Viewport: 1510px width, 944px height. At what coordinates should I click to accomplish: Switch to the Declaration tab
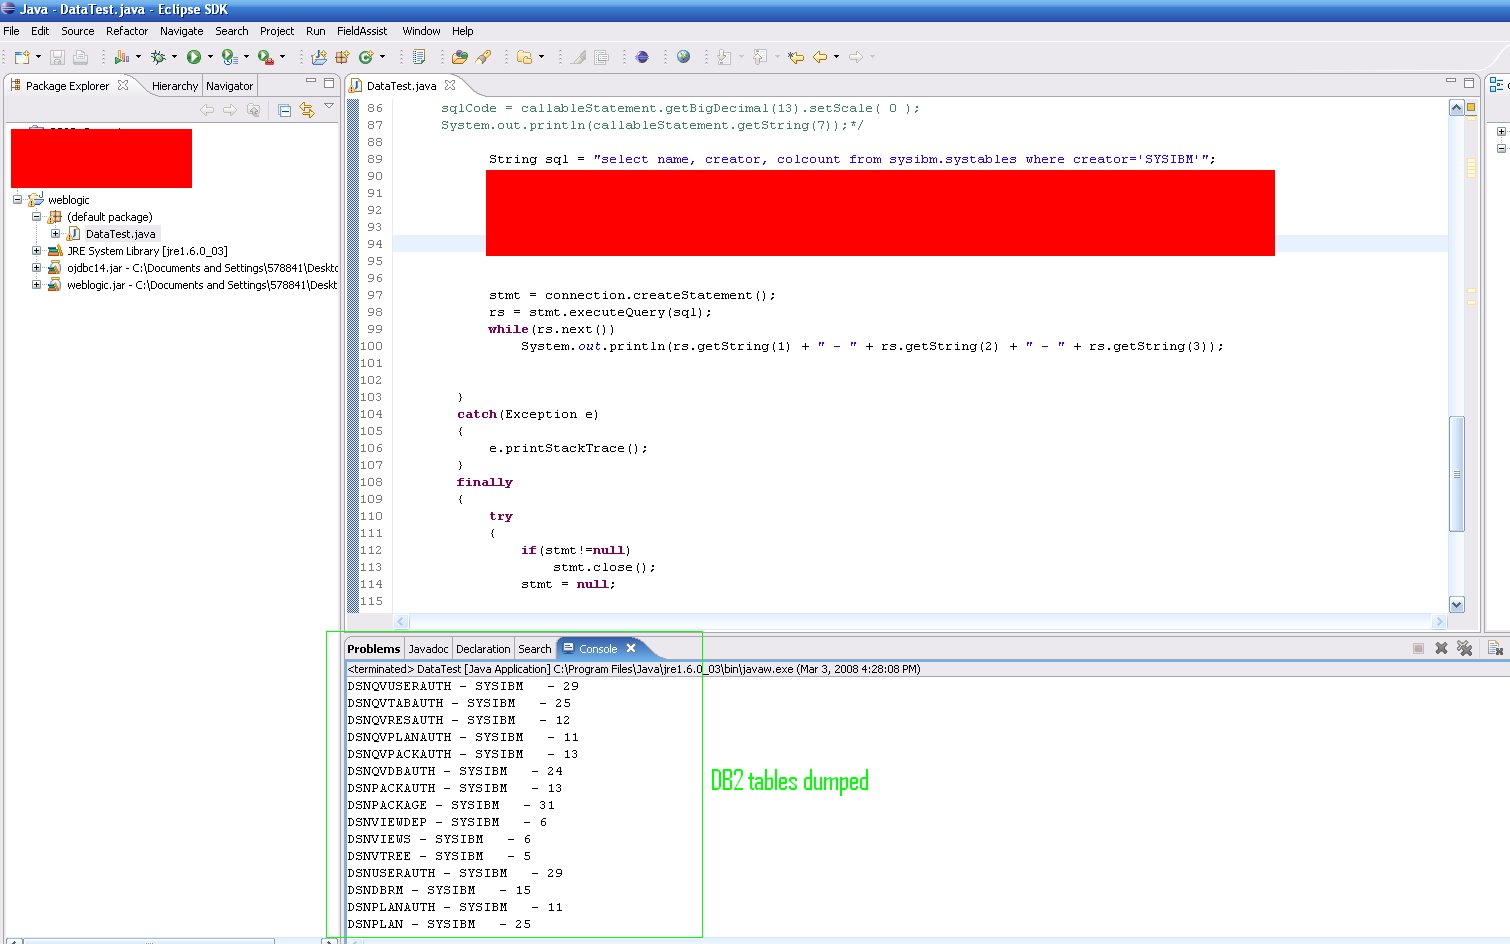tap(483, 649)
